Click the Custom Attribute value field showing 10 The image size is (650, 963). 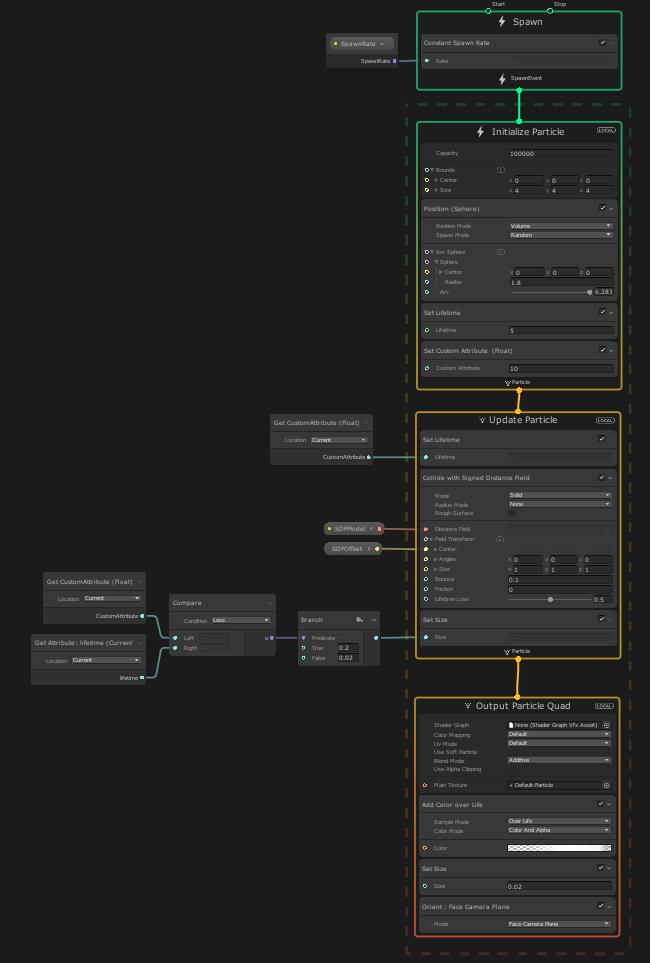pyautogui.click(x=561, y=368)
